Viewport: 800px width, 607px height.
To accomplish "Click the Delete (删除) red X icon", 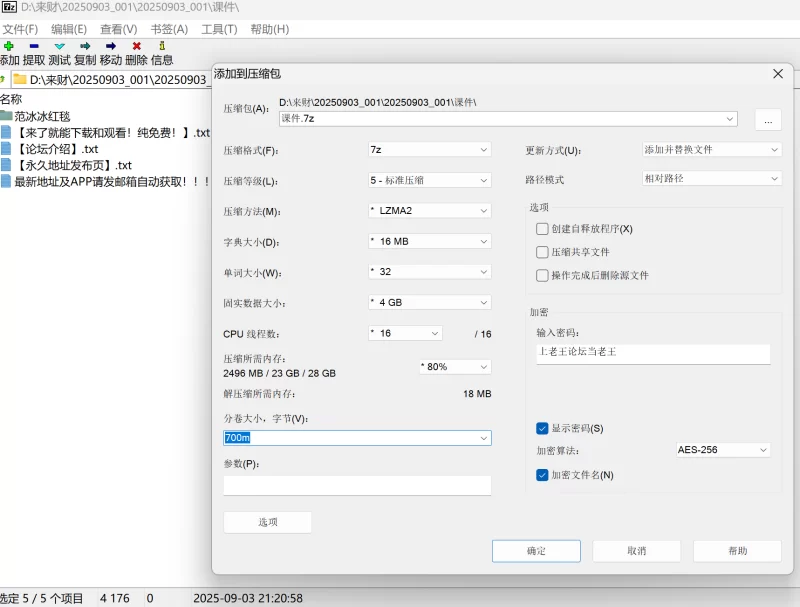I will (x=137, y=46).
